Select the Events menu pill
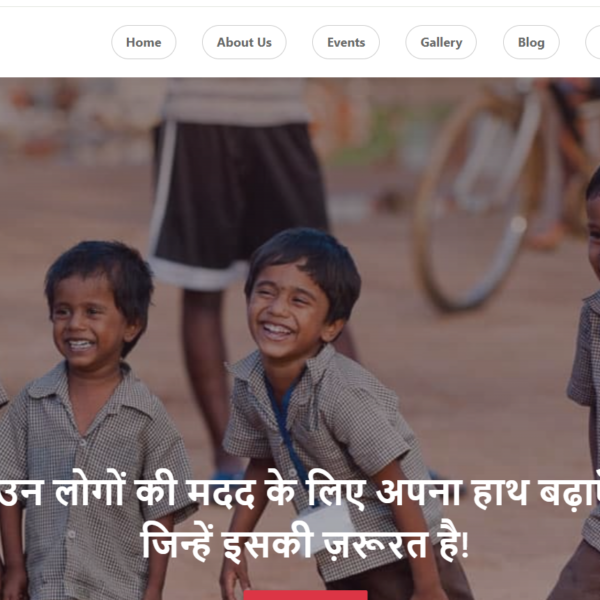 [346, 42]
